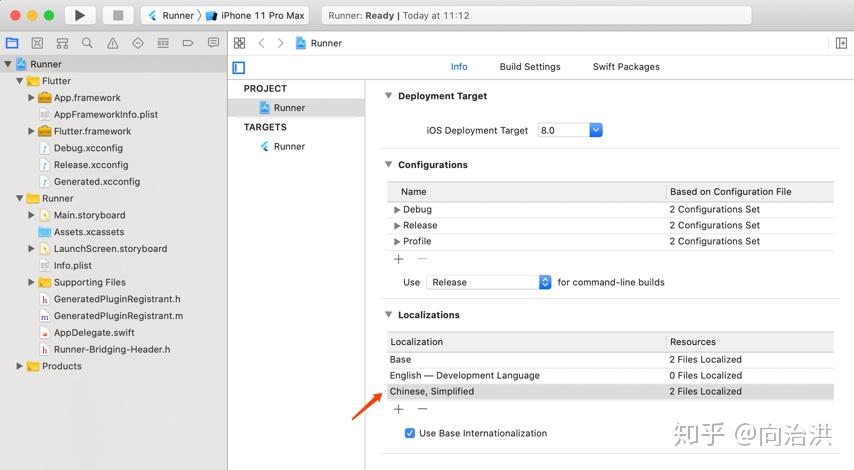854x470 pixels.
Task: Switch to the Swift Packages tab
Action: pyautogui.click(x=626, y=66)
